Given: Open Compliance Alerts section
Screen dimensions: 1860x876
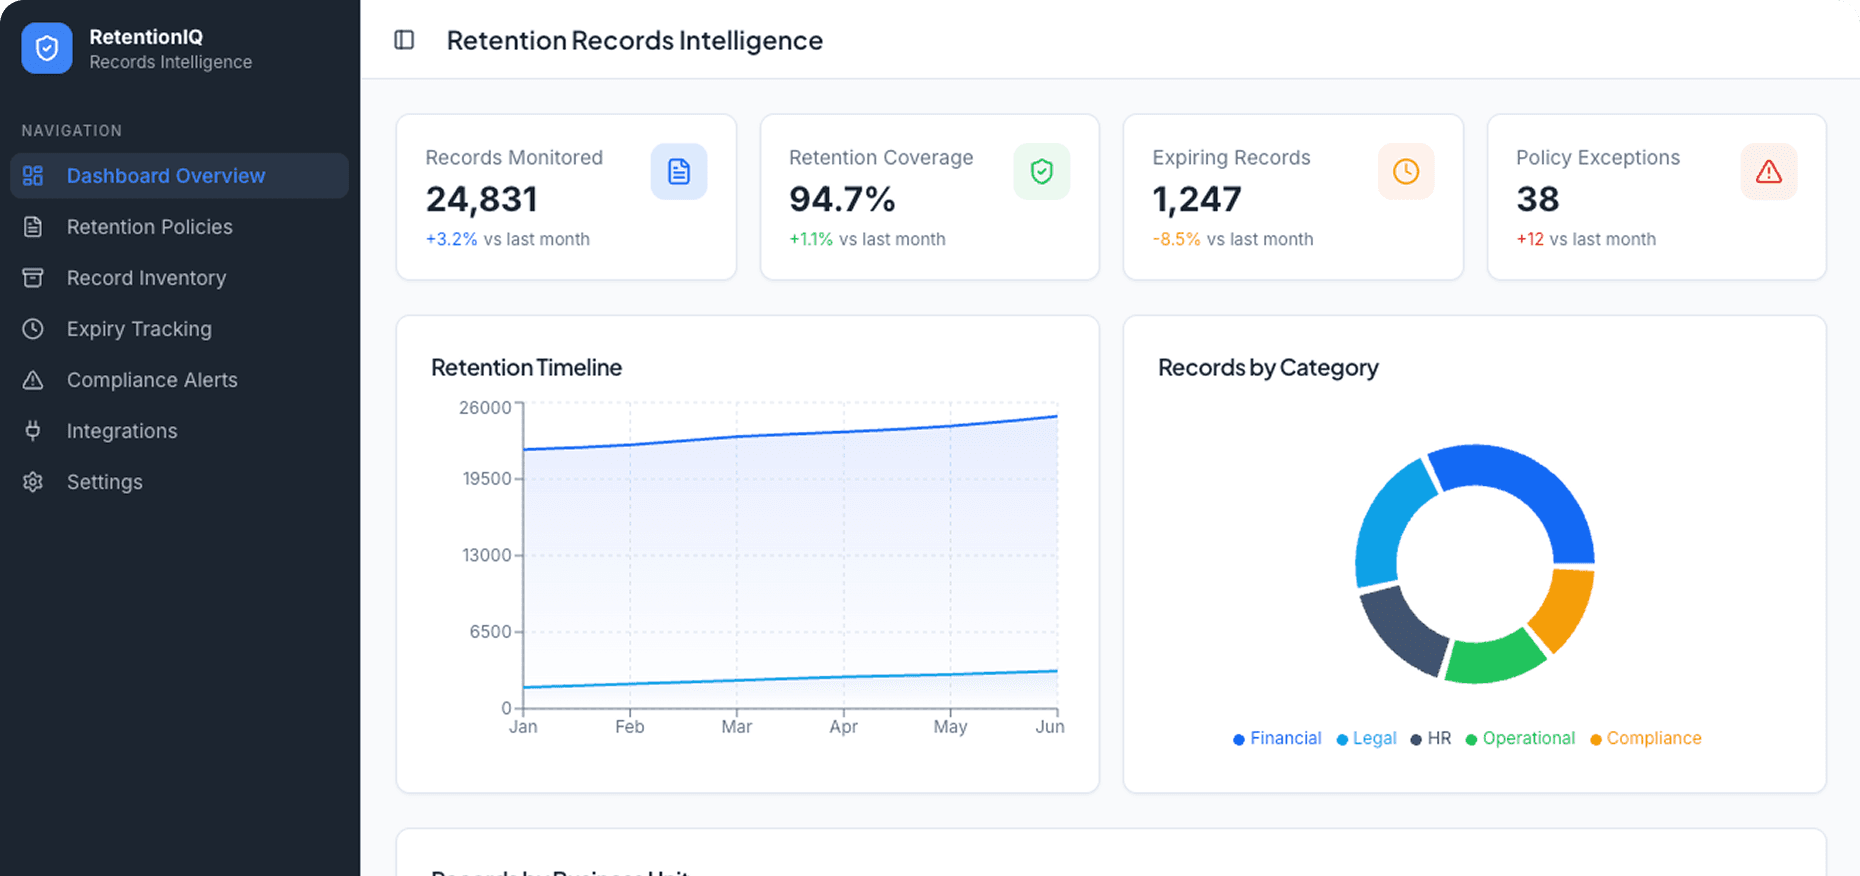Looking at the screenshot, I should (x=180, y=380).
